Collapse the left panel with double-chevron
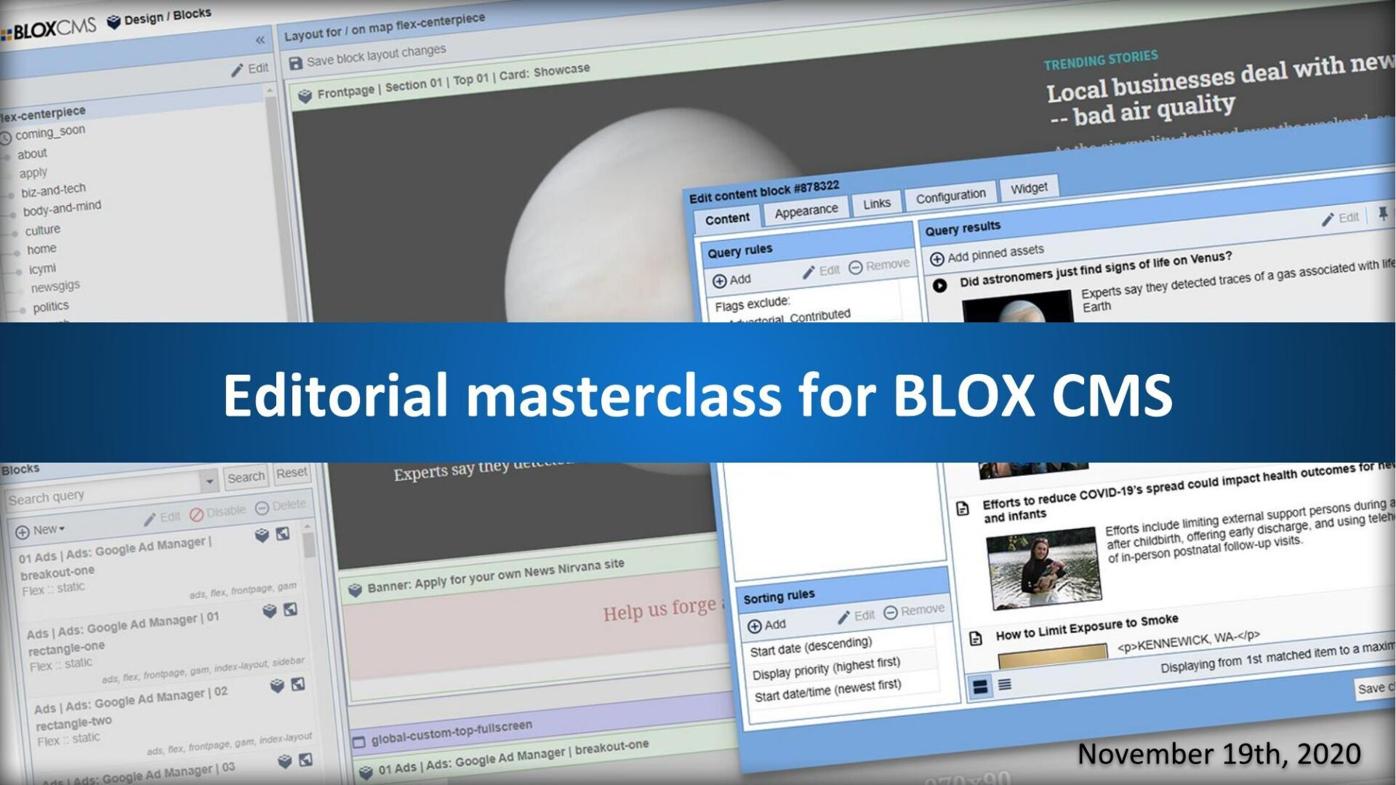This screenshot has height=785, width=1396. pos(260,40)
